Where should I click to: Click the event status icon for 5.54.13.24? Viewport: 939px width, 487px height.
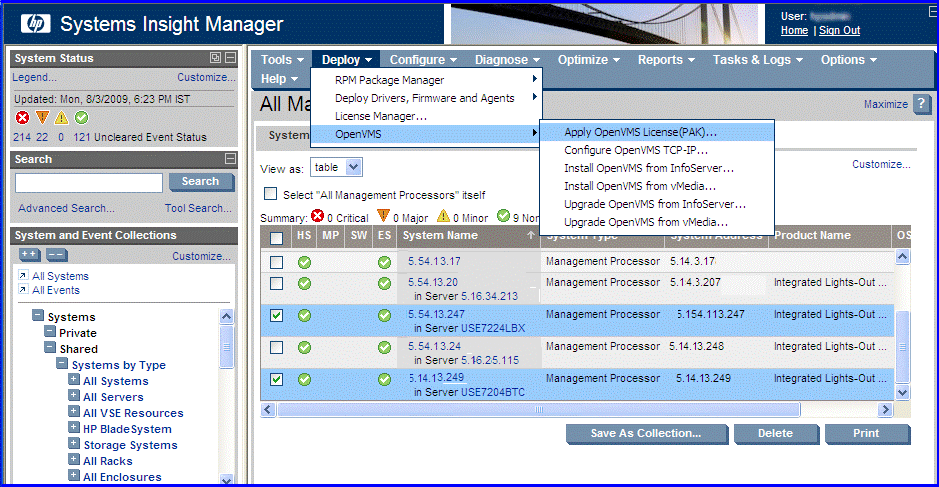coord(384,347)
